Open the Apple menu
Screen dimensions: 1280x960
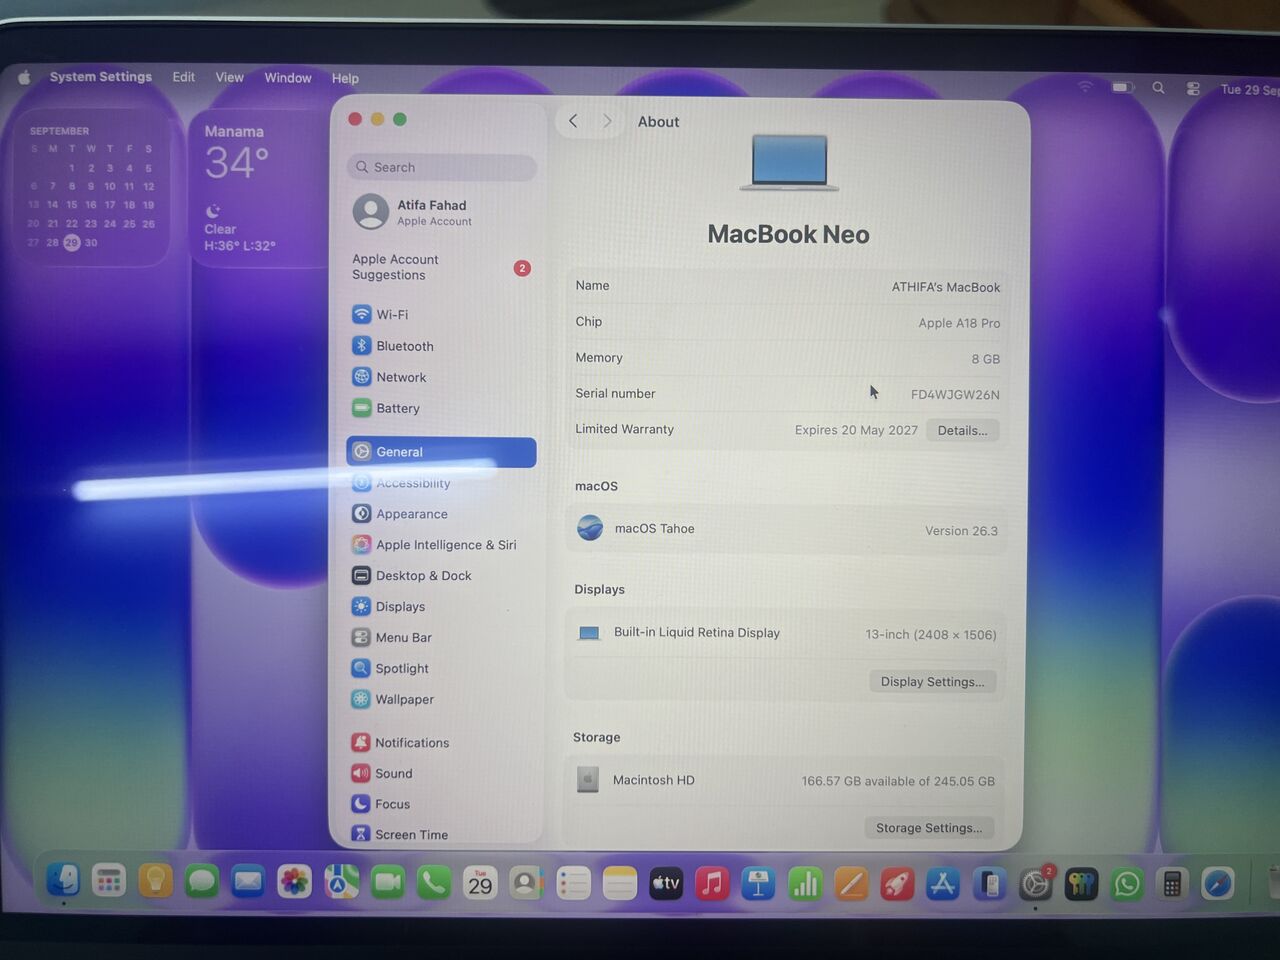pos(24,77)
